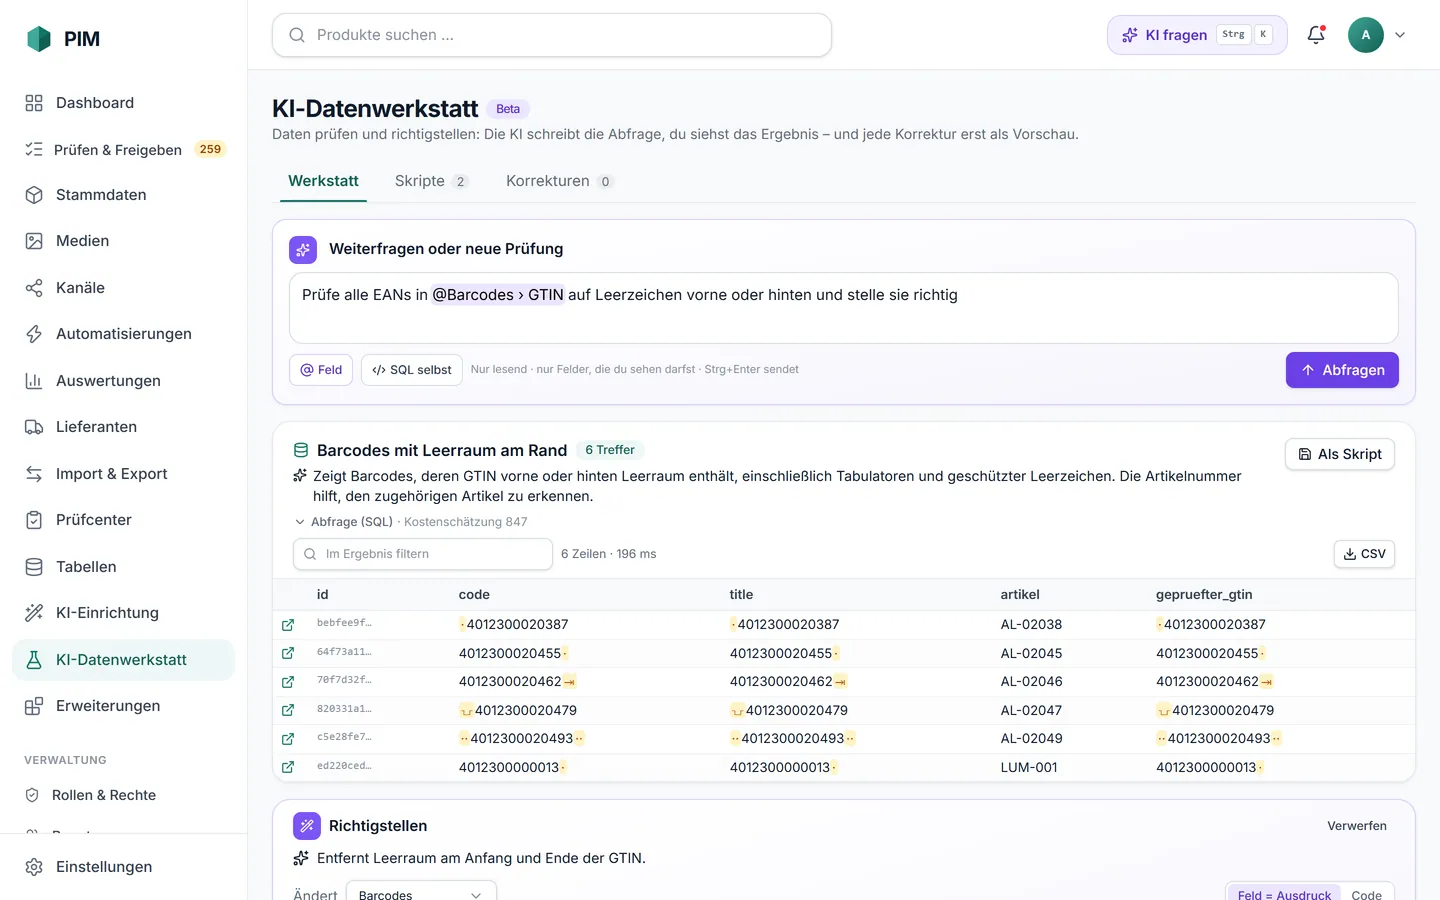Click the PIM logo
This screenshot has height=900, width=1440.
click(63, 39)
